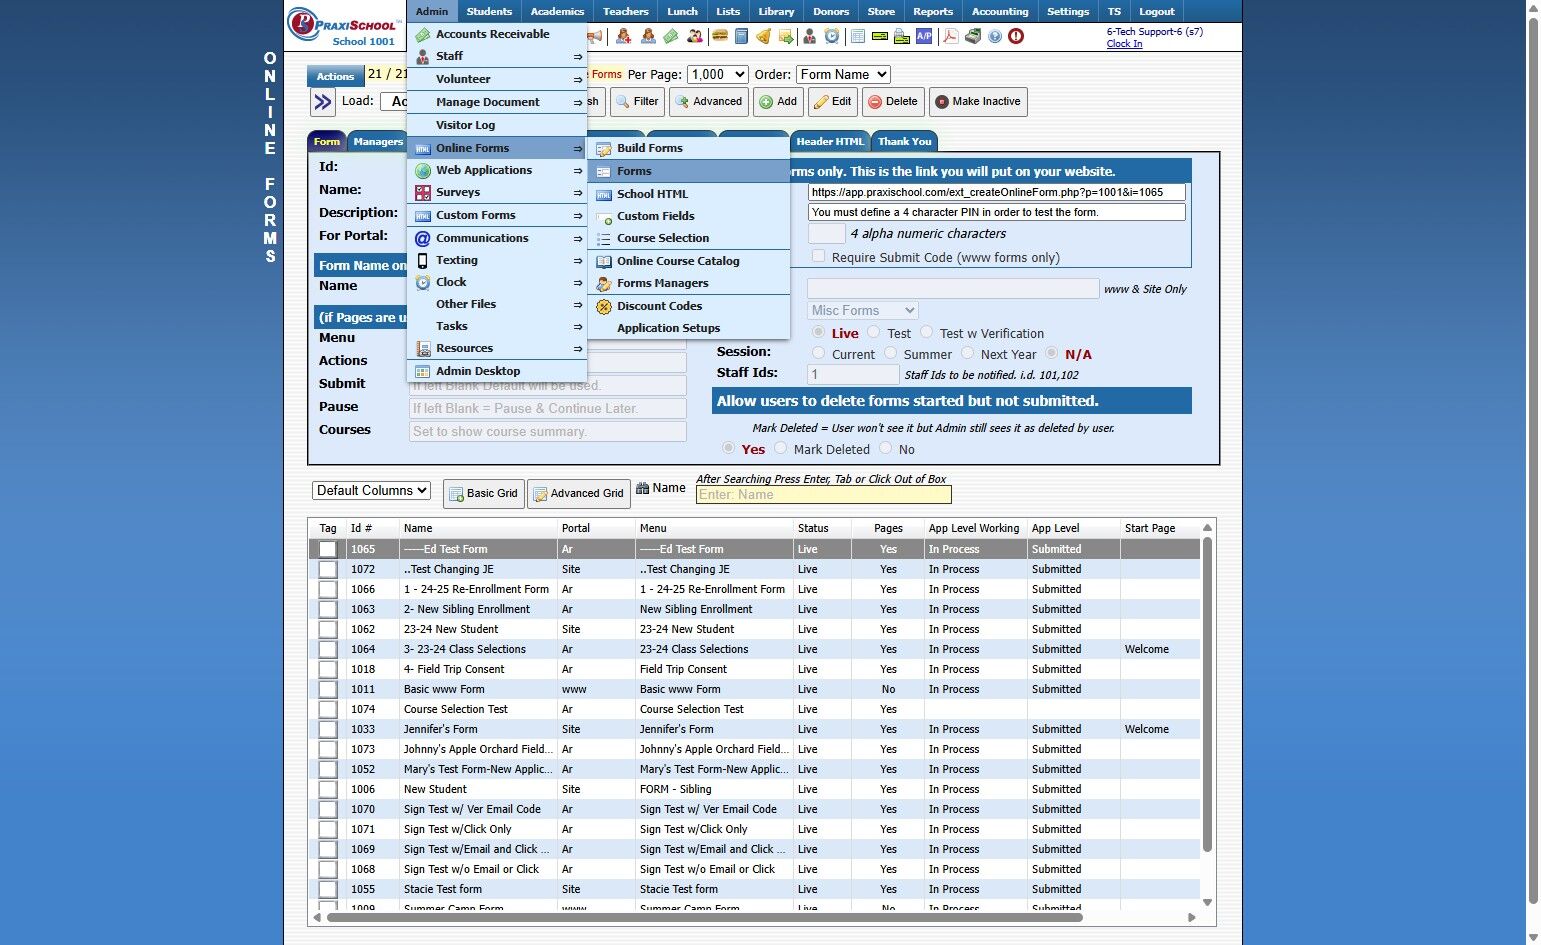Open the family group toolbar icon
1541x945 pixels.
[x=695, y=37]
